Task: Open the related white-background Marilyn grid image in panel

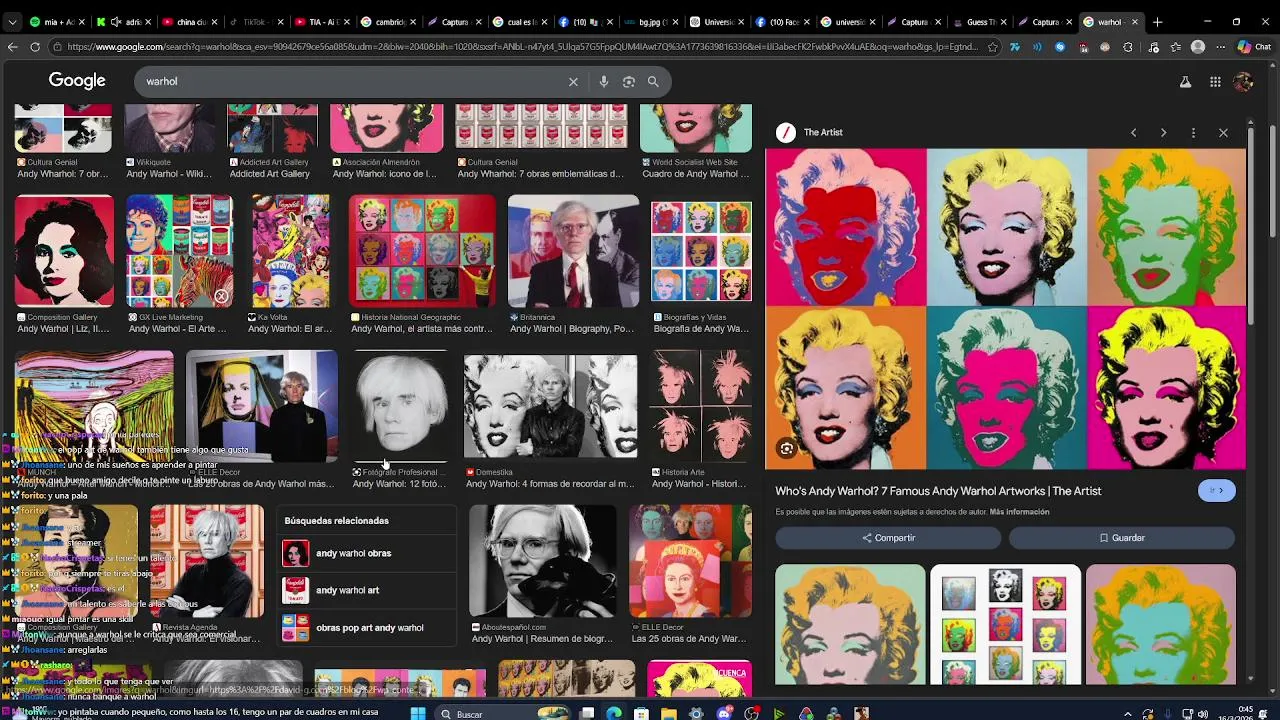Action: (x=1005, y=624)
